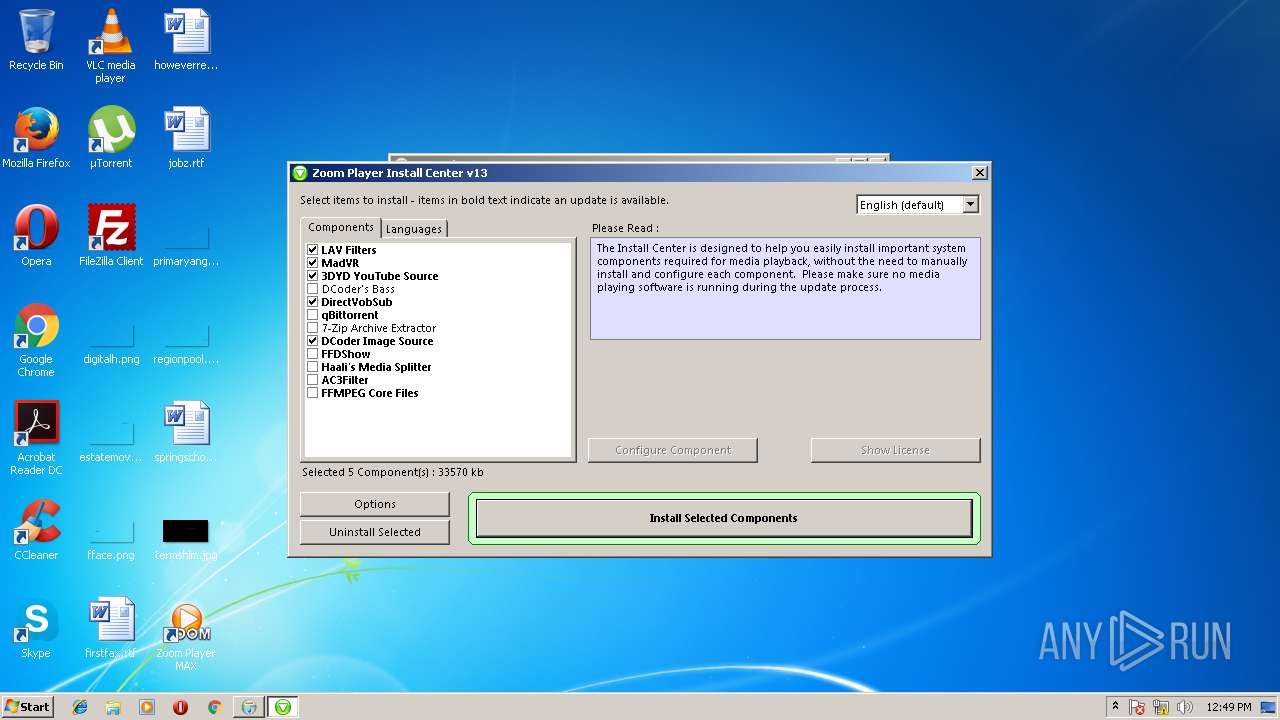The image size is (1280, 720).
Task: Click the taskbar clock showing 12:49 PM
Action: (x=1228, y=707)
